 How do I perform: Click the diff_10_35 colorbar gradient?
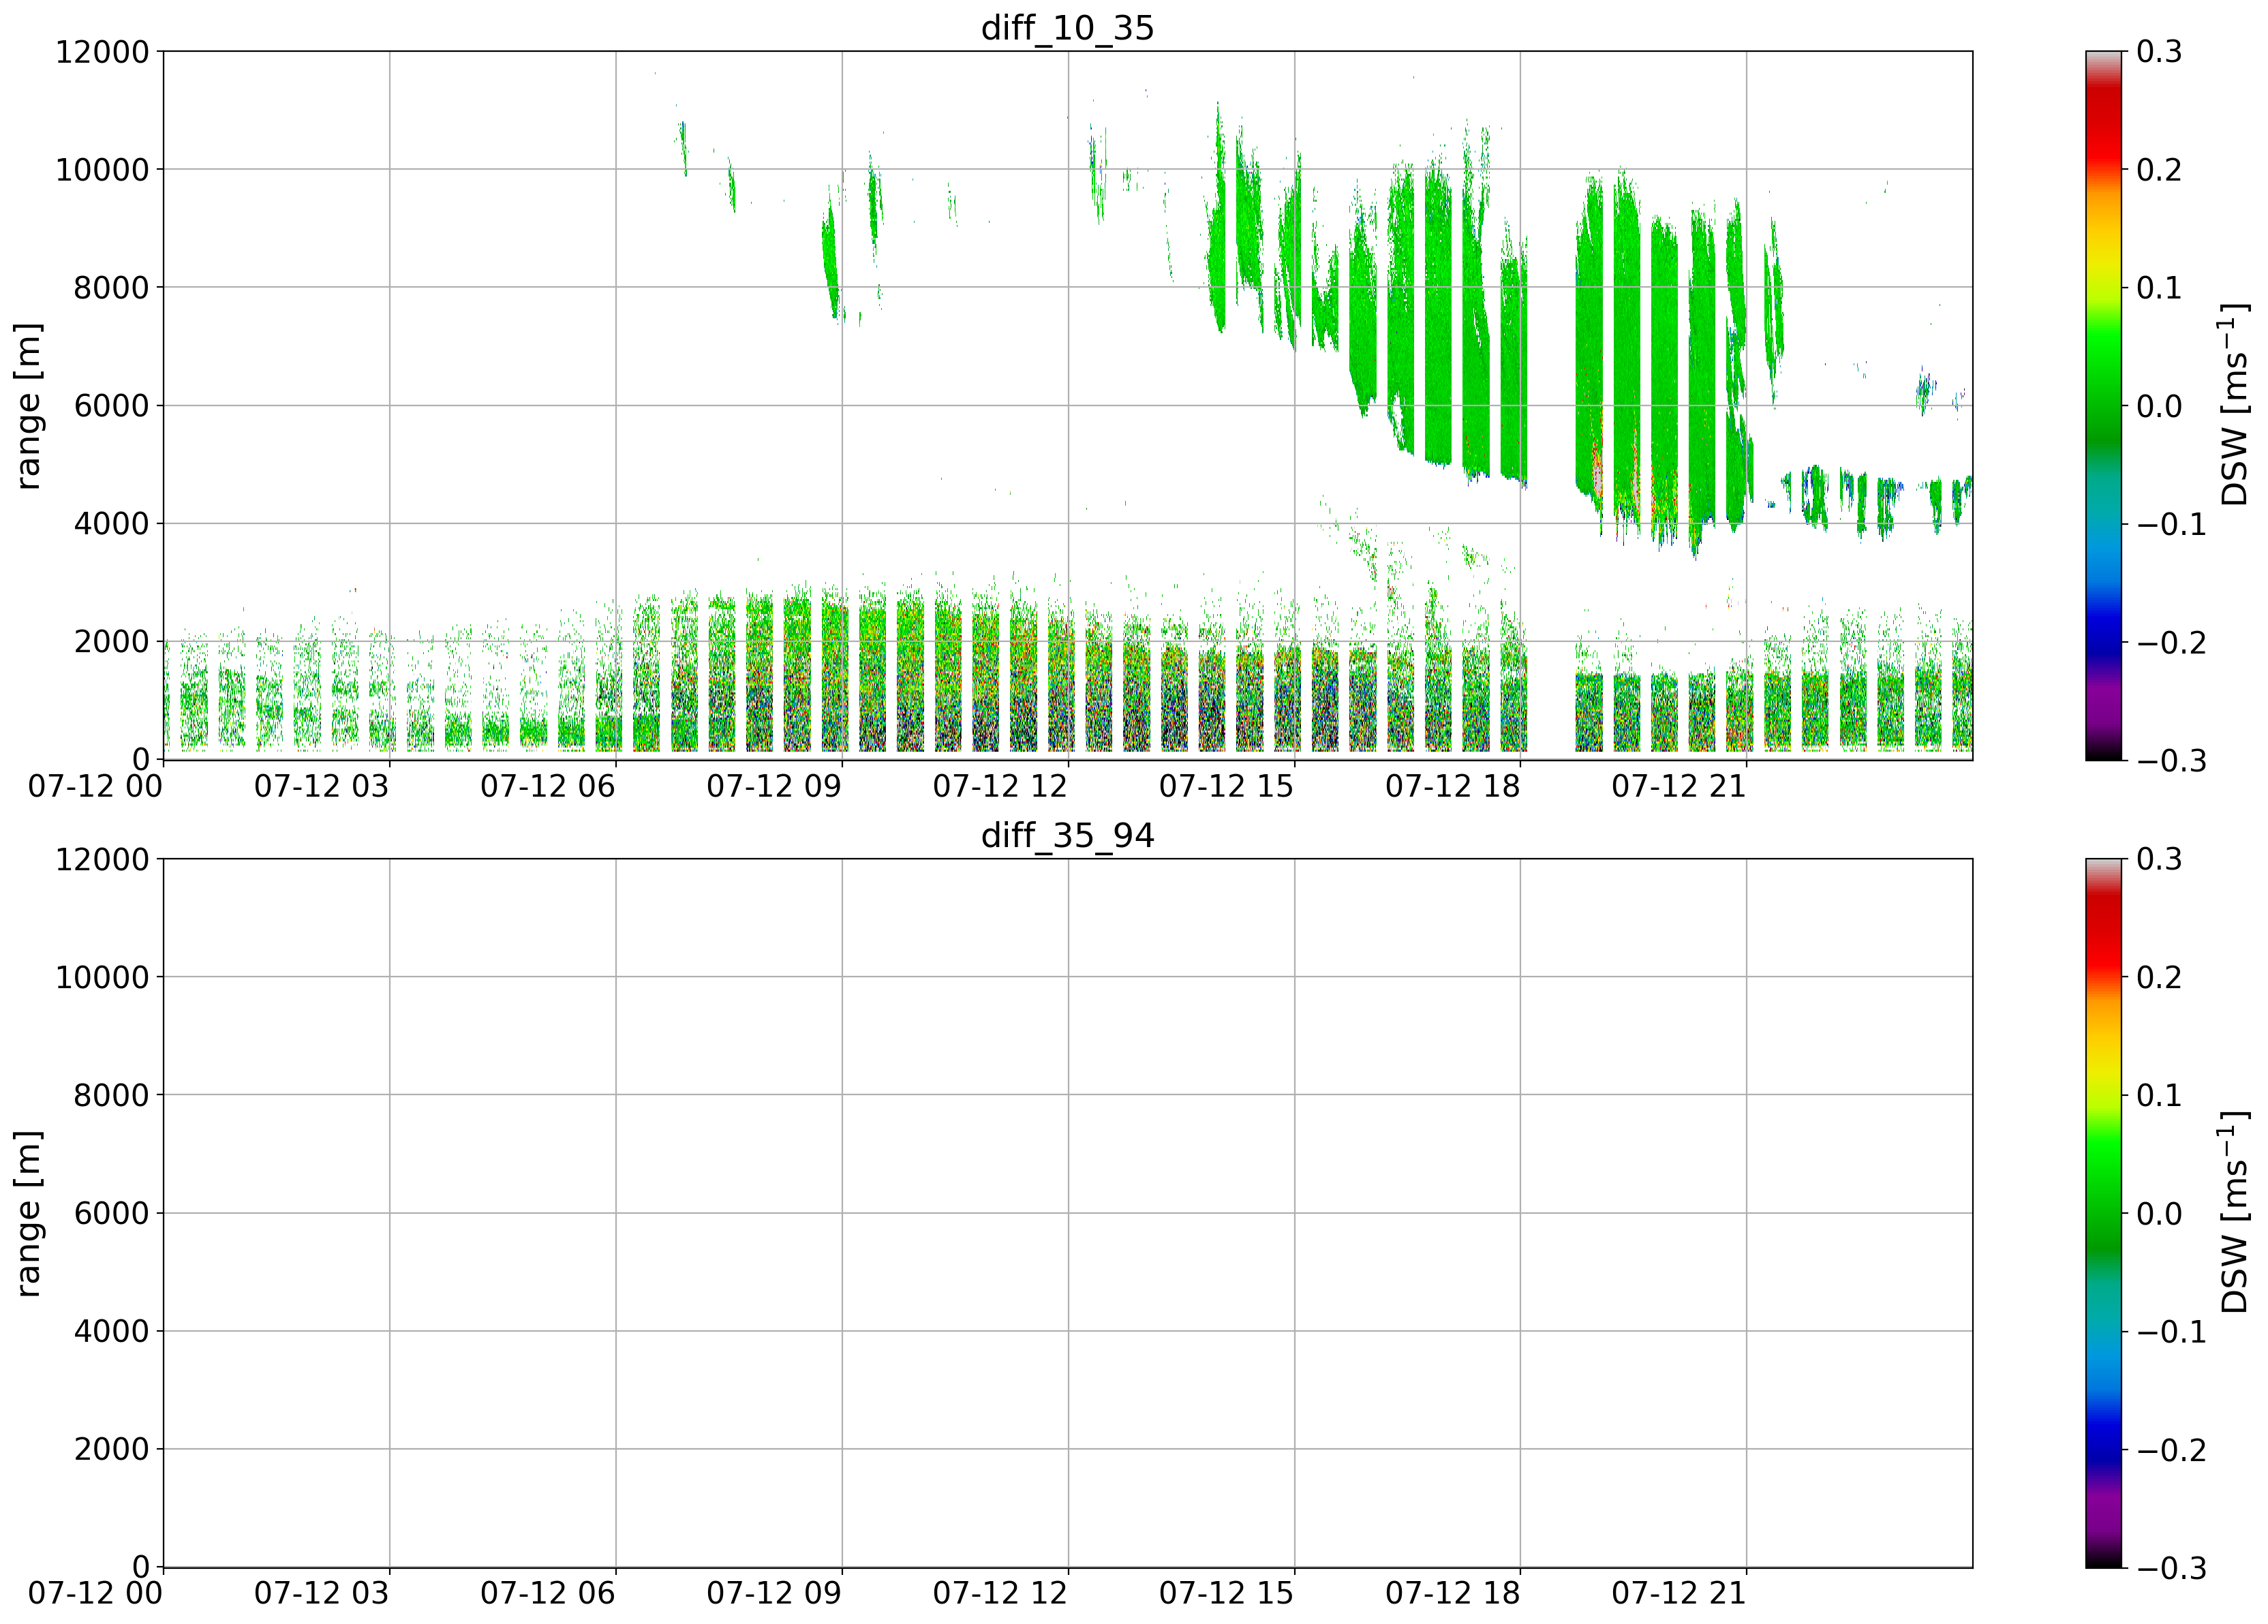2103,406
